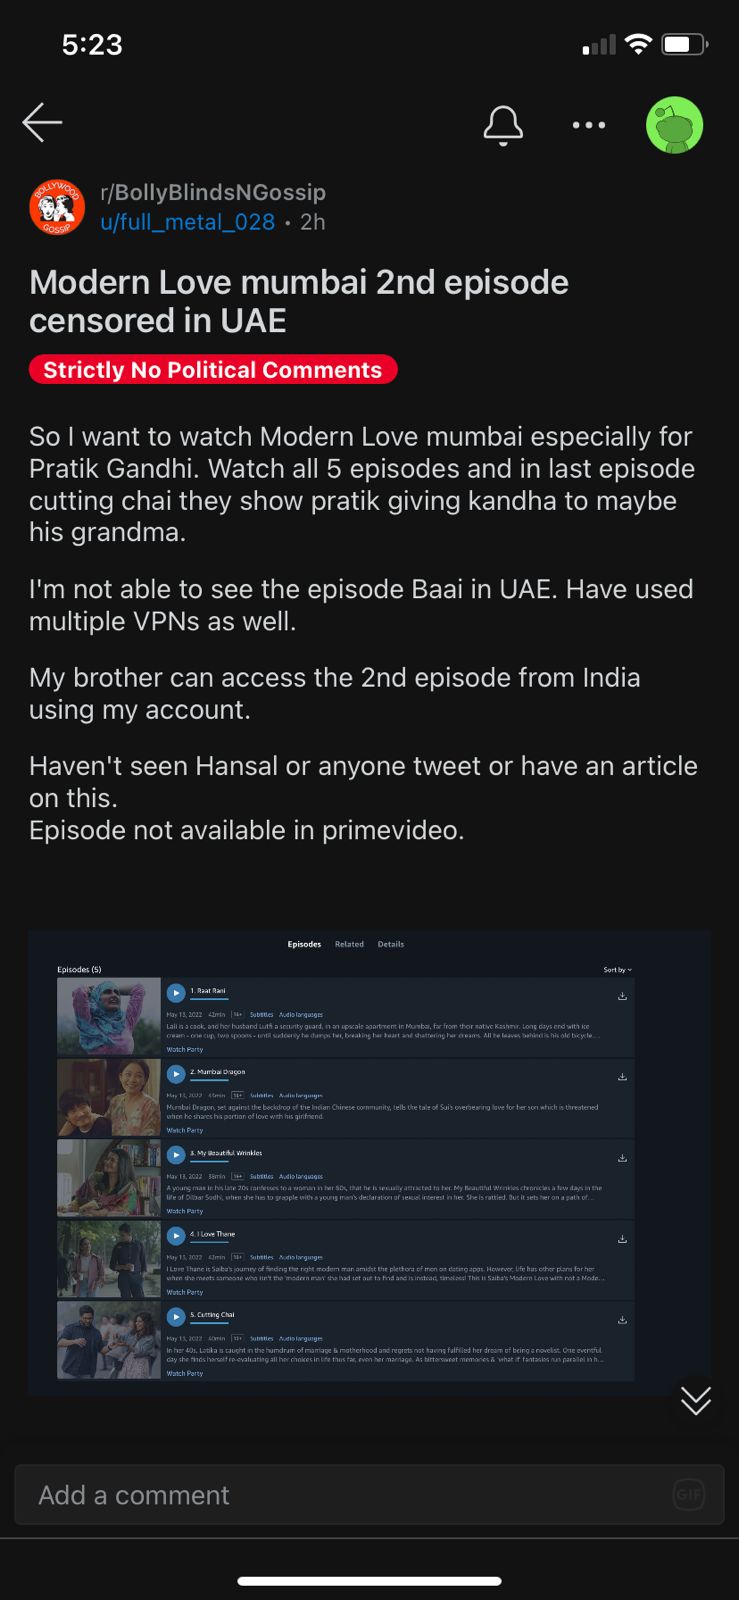Image resolution: width=739 pixels, height=1600 pixels.
Task: Tap the Strictly No Political Comments flair
Action: click(x=213, y=370)
